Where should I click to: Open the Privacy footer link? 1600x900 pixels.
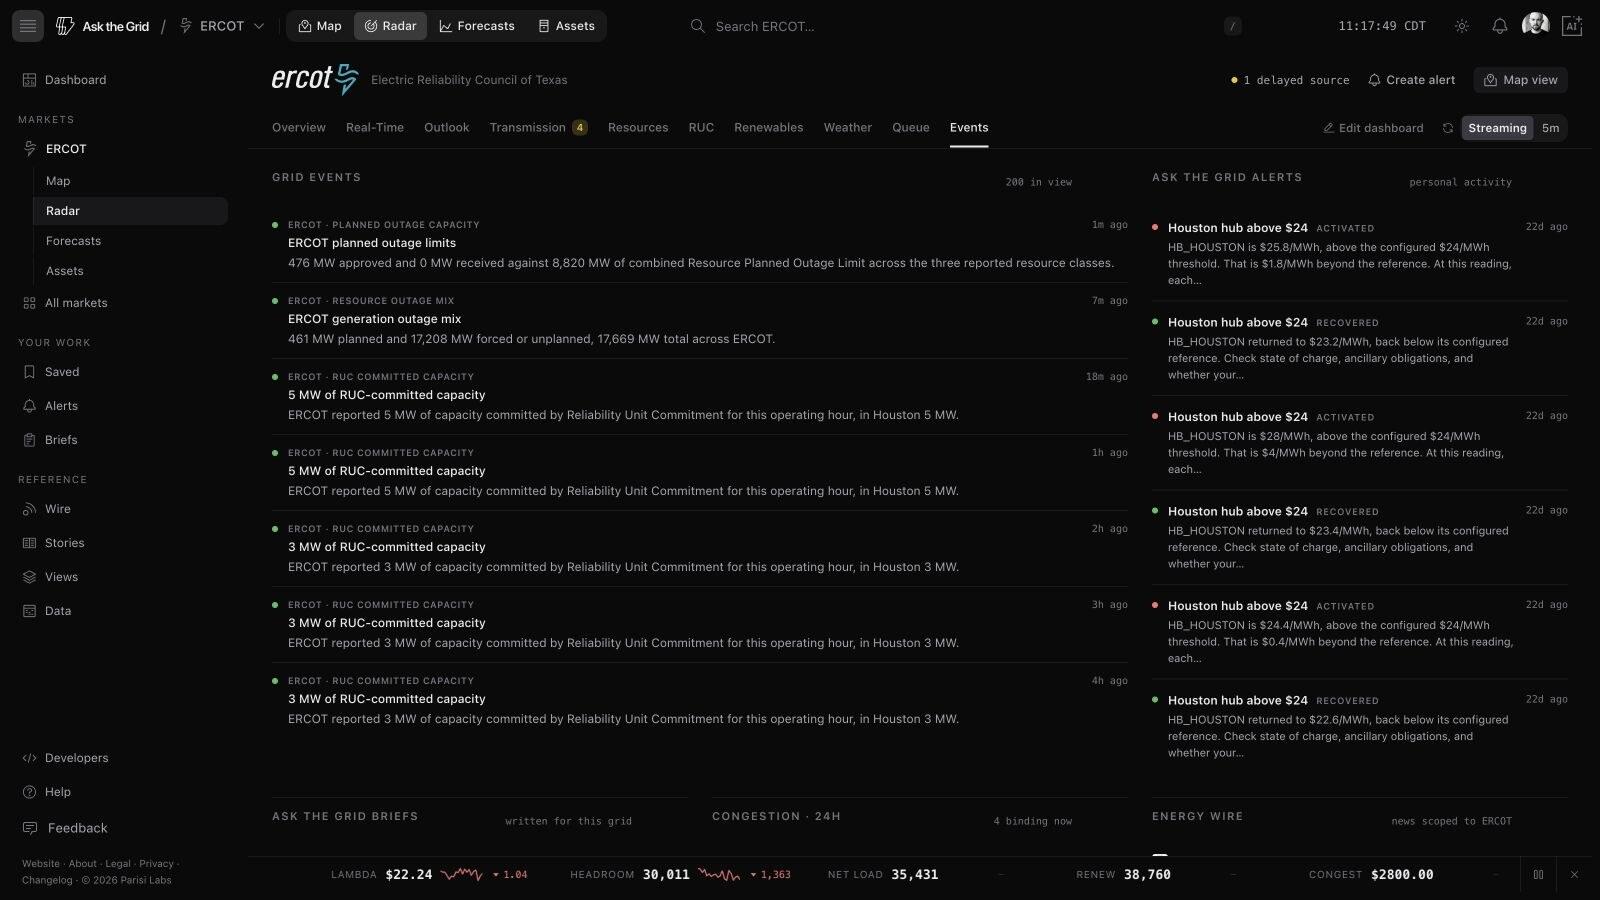pos(156,864)
